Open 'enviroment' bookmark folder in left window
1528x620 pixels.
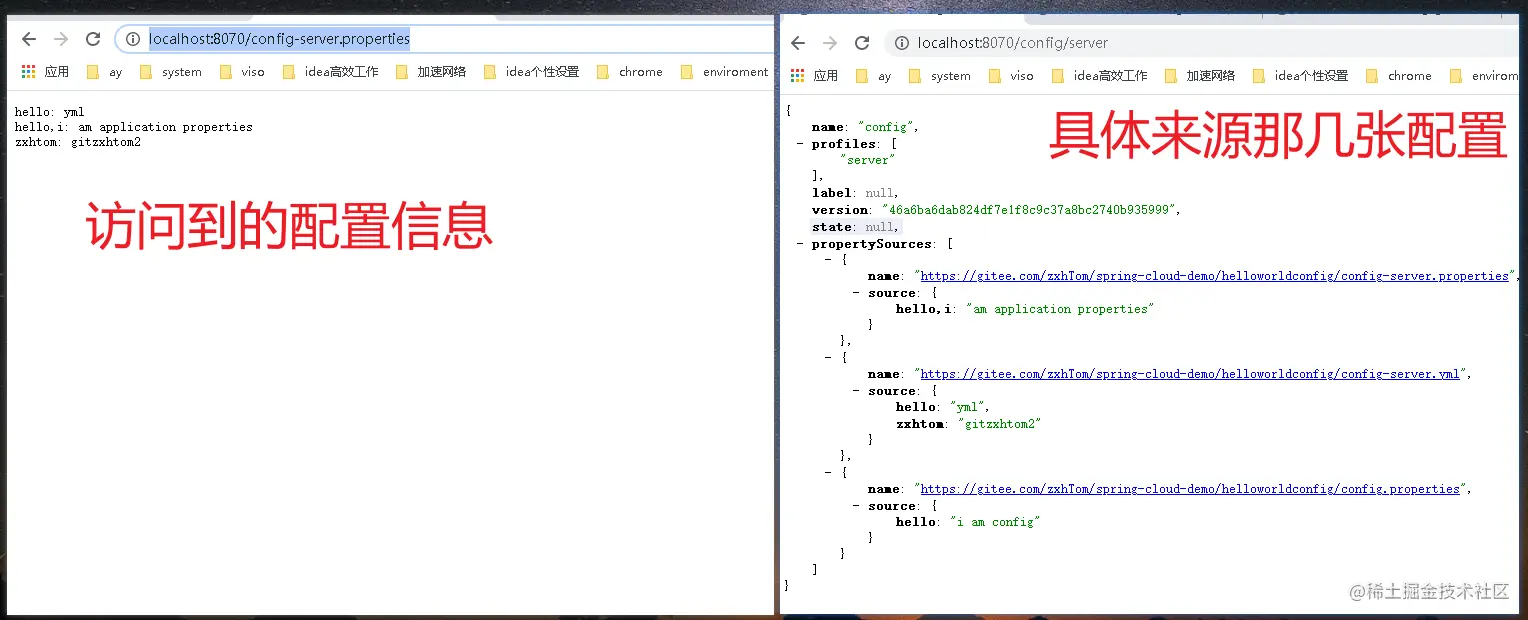click(725, 72)
